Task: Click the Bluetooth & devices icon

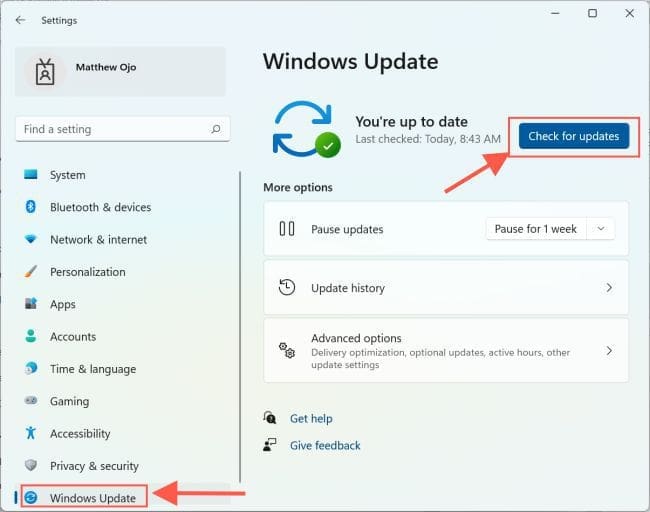Action: click(x=30, y=207)
